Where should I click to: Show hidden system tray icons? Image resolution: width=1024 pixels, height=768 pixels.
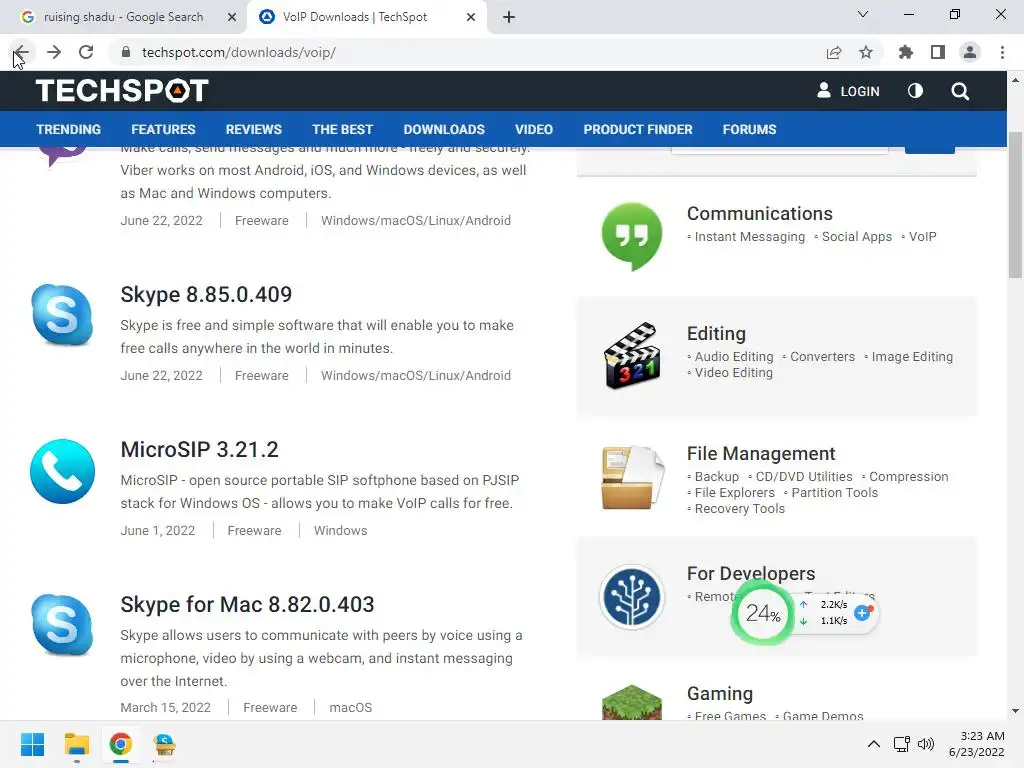coord(873,744)
